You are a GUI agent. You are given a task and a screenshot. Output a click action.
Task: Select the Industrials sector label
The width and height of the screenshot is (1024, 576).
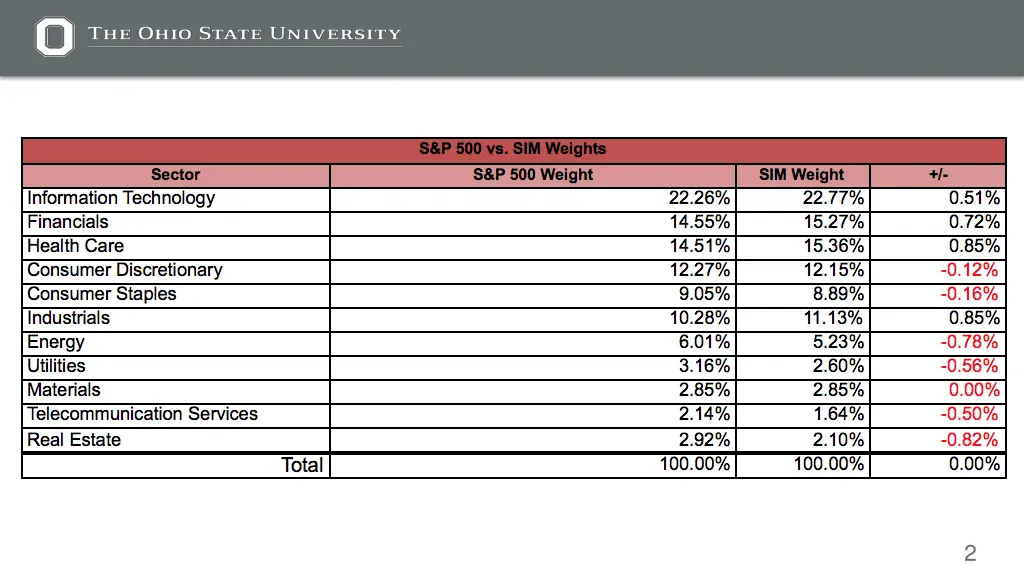(x=69, y=318)
